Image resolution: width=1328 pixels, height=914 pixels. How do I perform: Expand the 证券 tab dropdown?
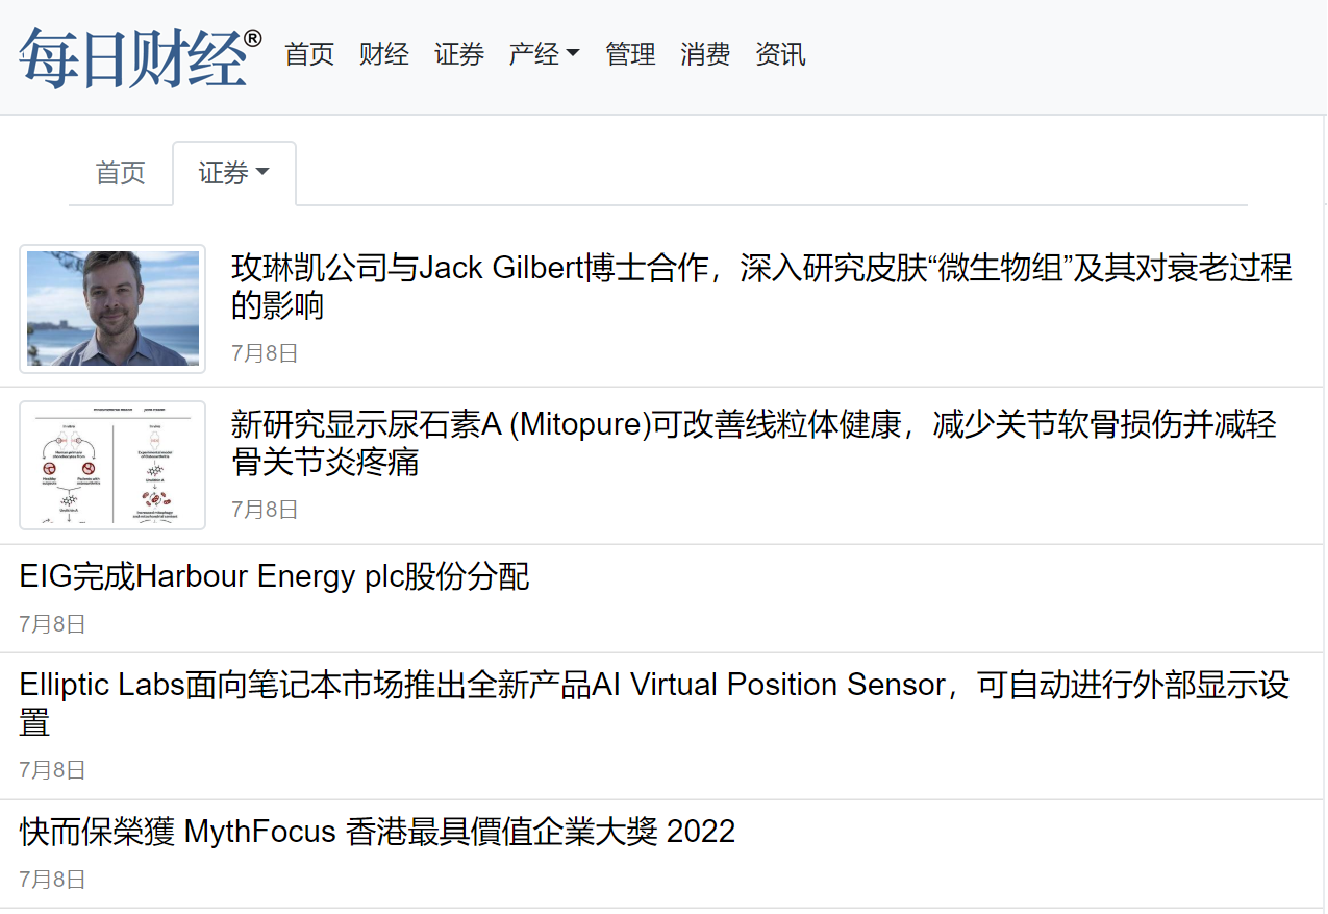(x=234, y=173)
